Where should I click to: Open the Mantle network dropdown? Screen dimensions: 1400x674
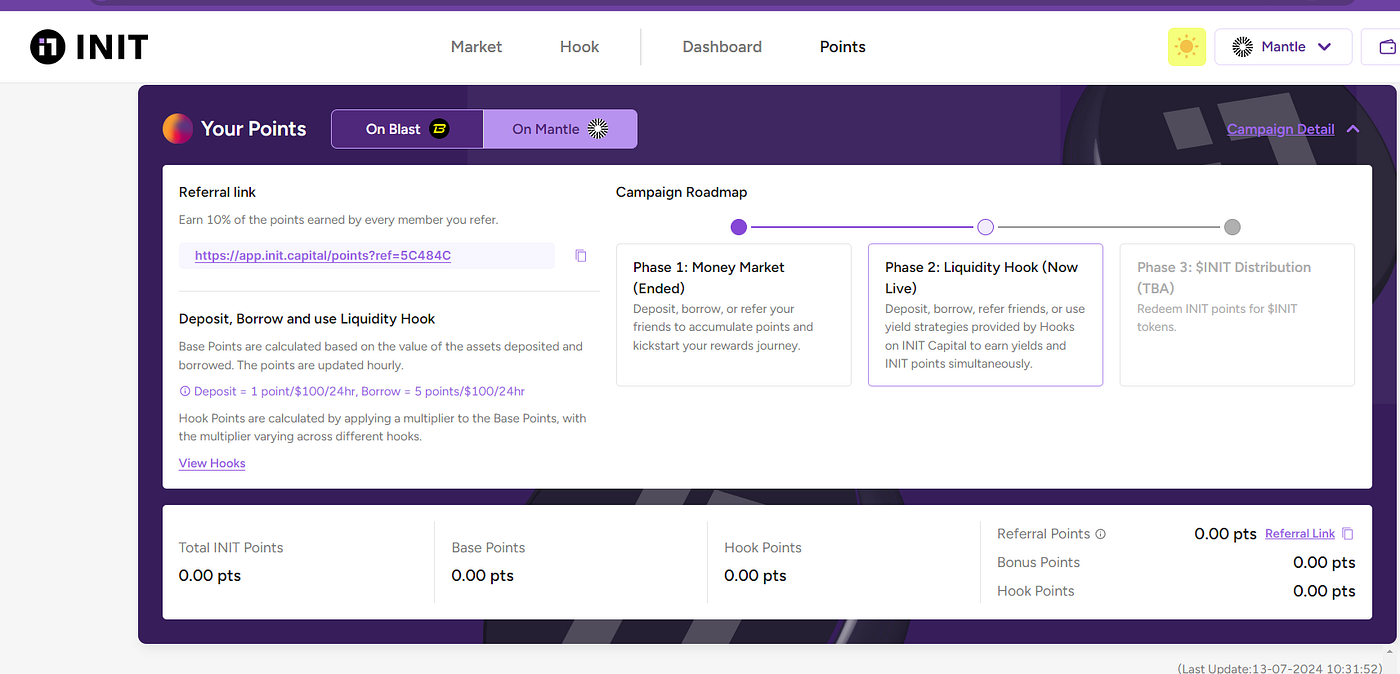[x=1283, y=47]
